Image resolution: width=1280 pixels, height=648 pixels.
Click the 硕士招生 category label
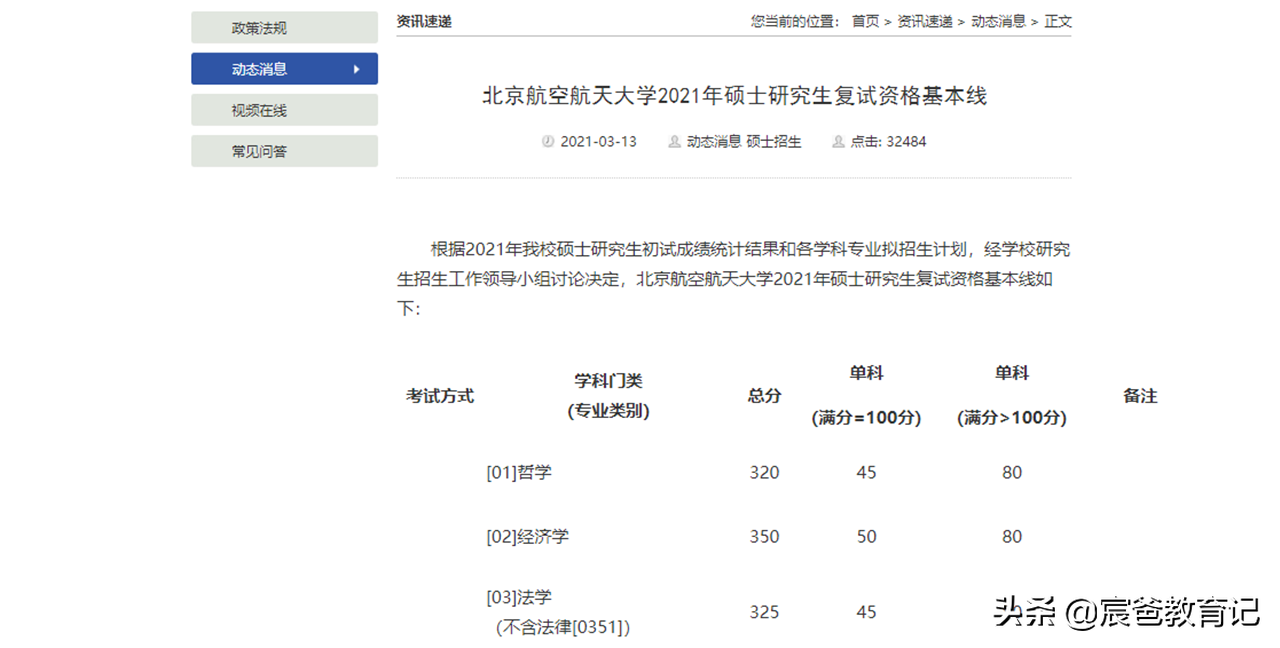click(773, 141)
